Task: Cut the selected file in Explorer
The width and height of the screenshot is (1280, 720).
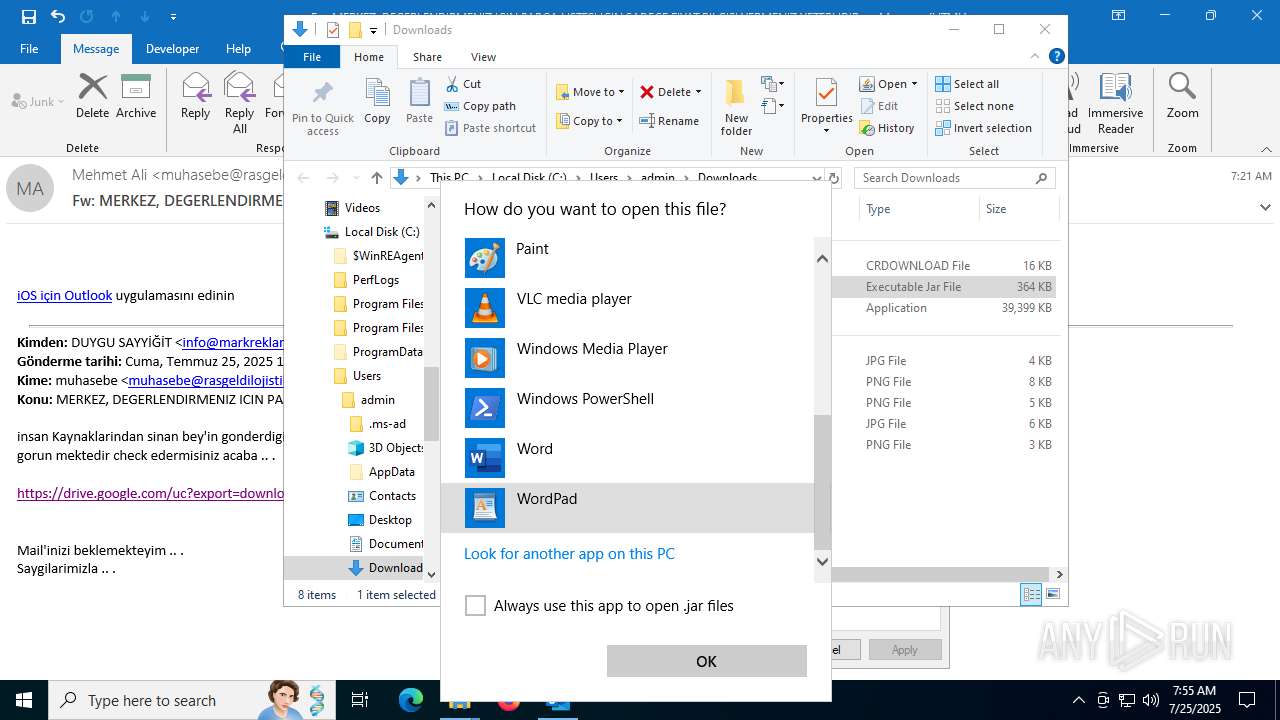Action: tap(463, 84)
